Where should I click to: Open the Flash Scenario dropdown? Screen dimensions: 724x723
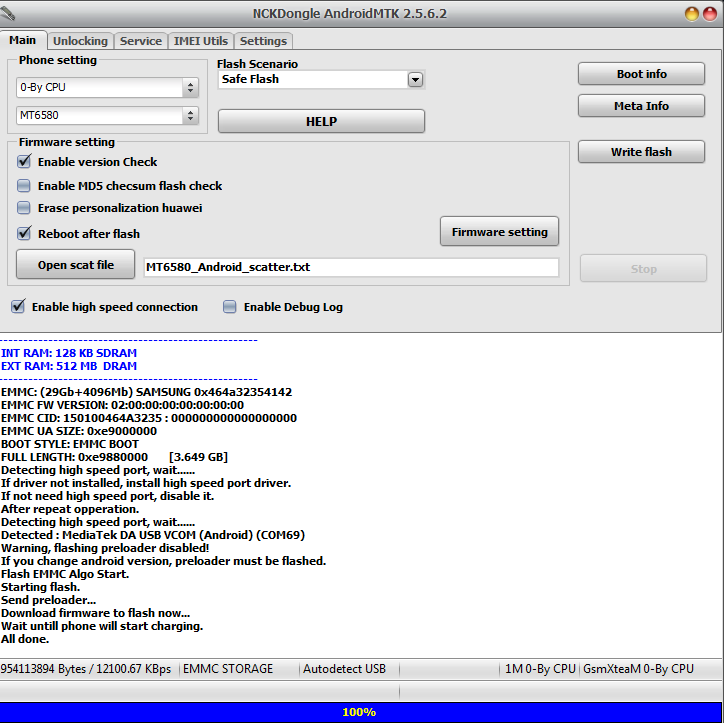tap(416, 80)
